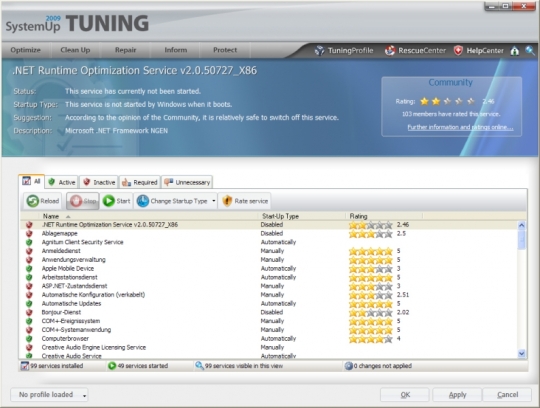
Task: Select the Ablagemappe service row
Action: click(269, 233)
